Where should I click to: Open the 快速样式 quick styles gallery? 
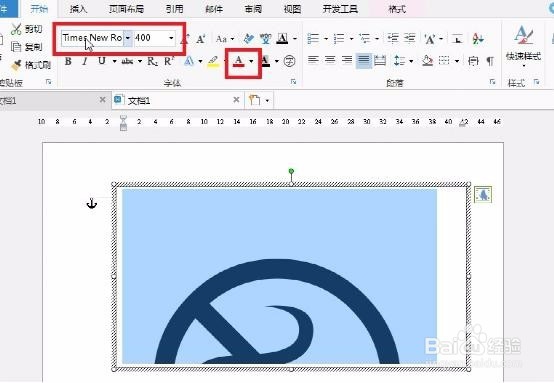(x=523, y=45)
